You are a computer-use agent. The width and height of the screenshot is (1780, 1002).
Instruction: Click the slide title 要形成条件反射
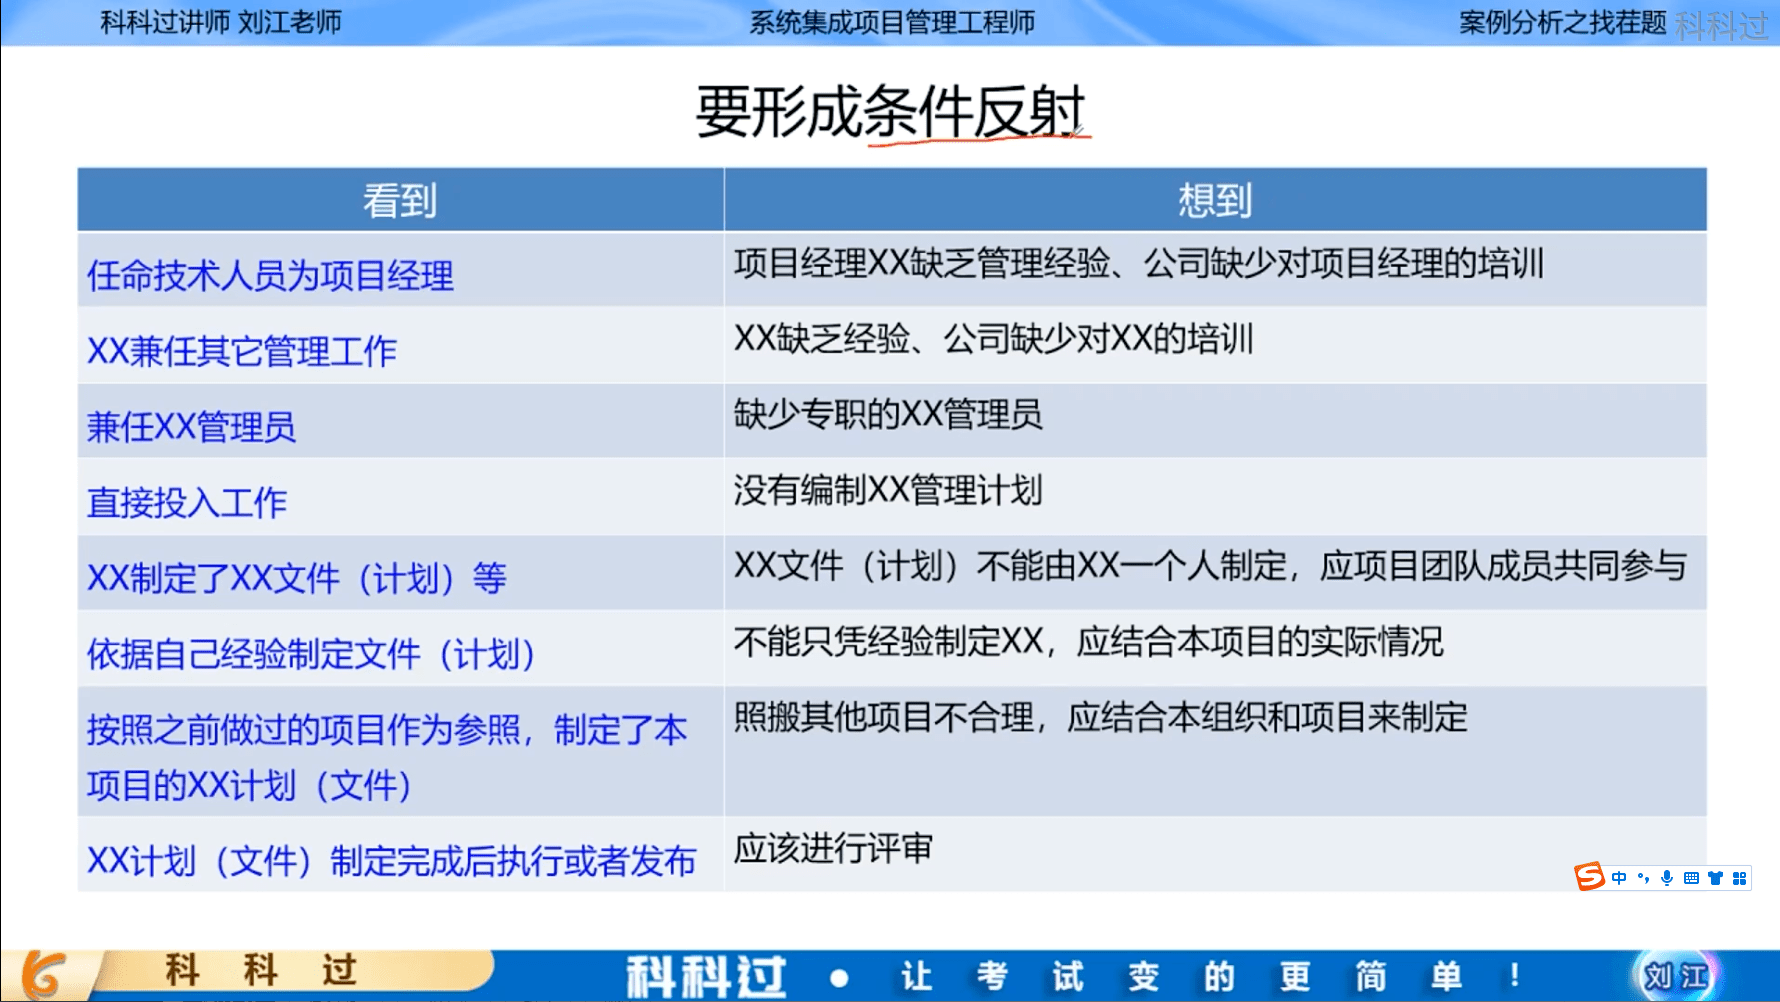click(x=891, y=110)
